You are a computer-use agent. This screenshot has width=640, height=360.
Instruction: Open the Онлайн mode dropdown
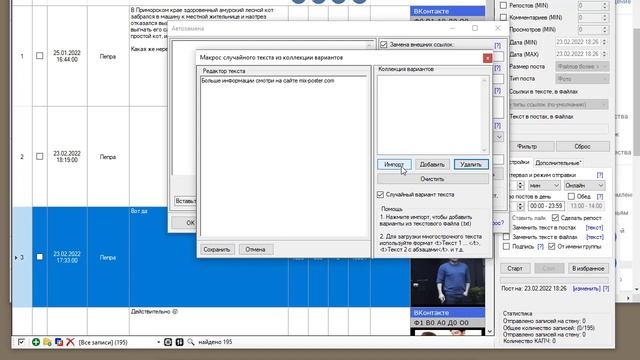584,185
